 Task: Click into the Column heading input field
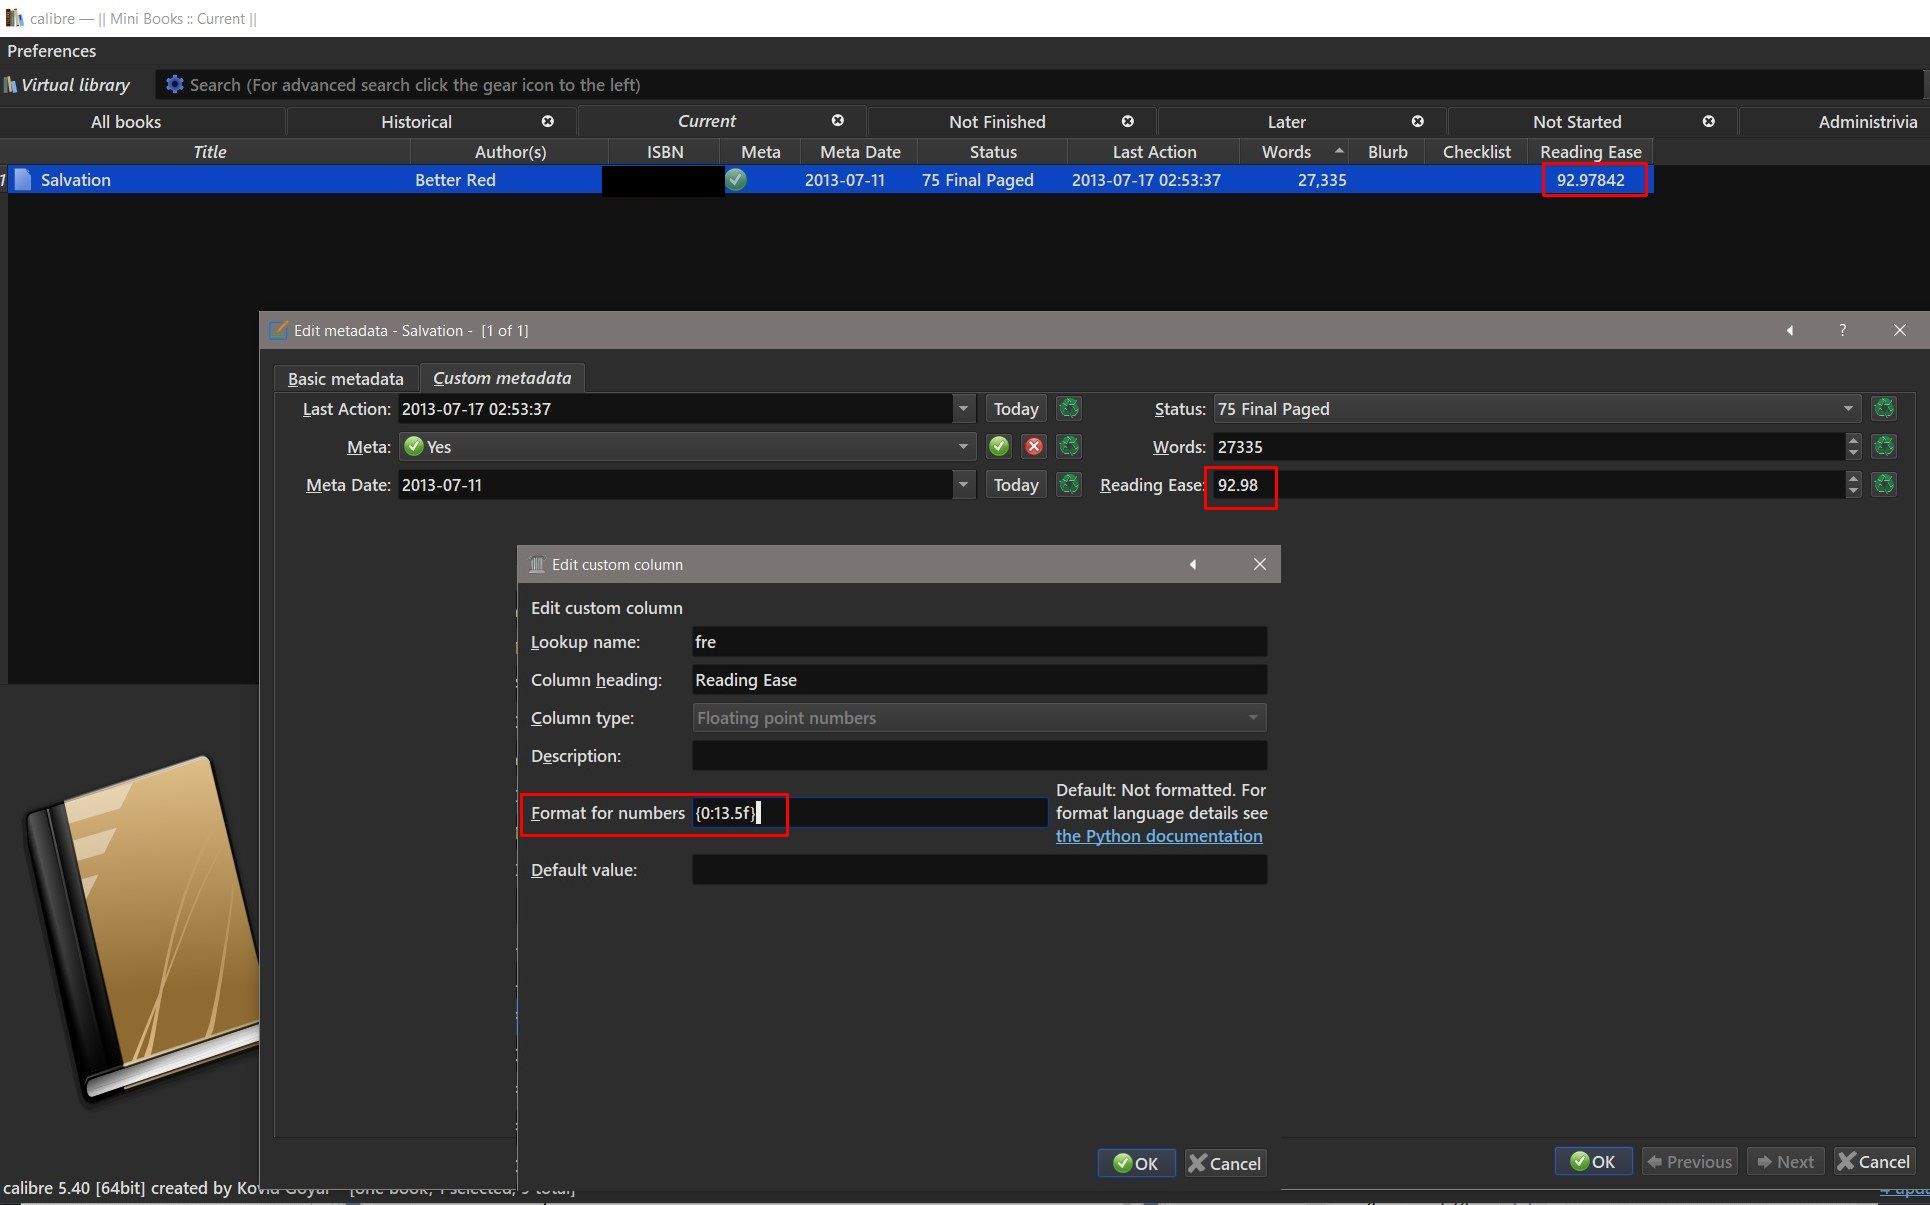(978, 680)
